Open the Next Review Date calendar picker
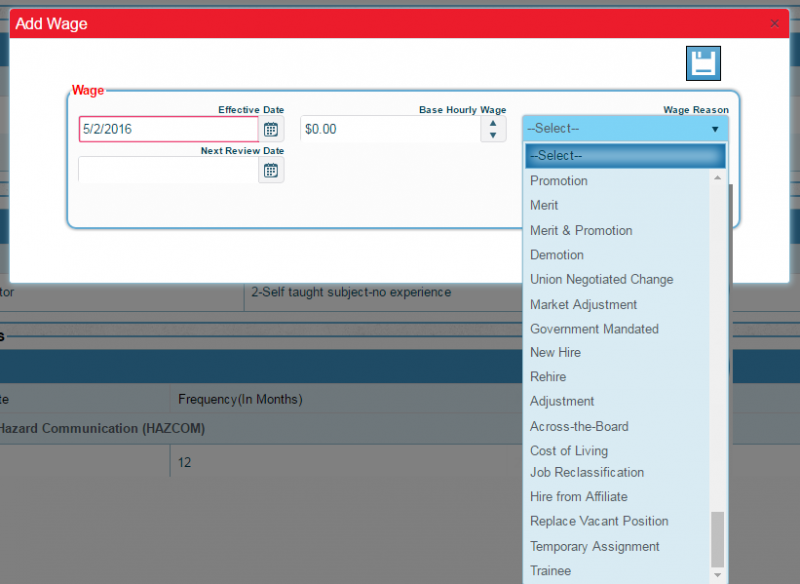The width and height of the screenshot is (800, 584). 269,169
